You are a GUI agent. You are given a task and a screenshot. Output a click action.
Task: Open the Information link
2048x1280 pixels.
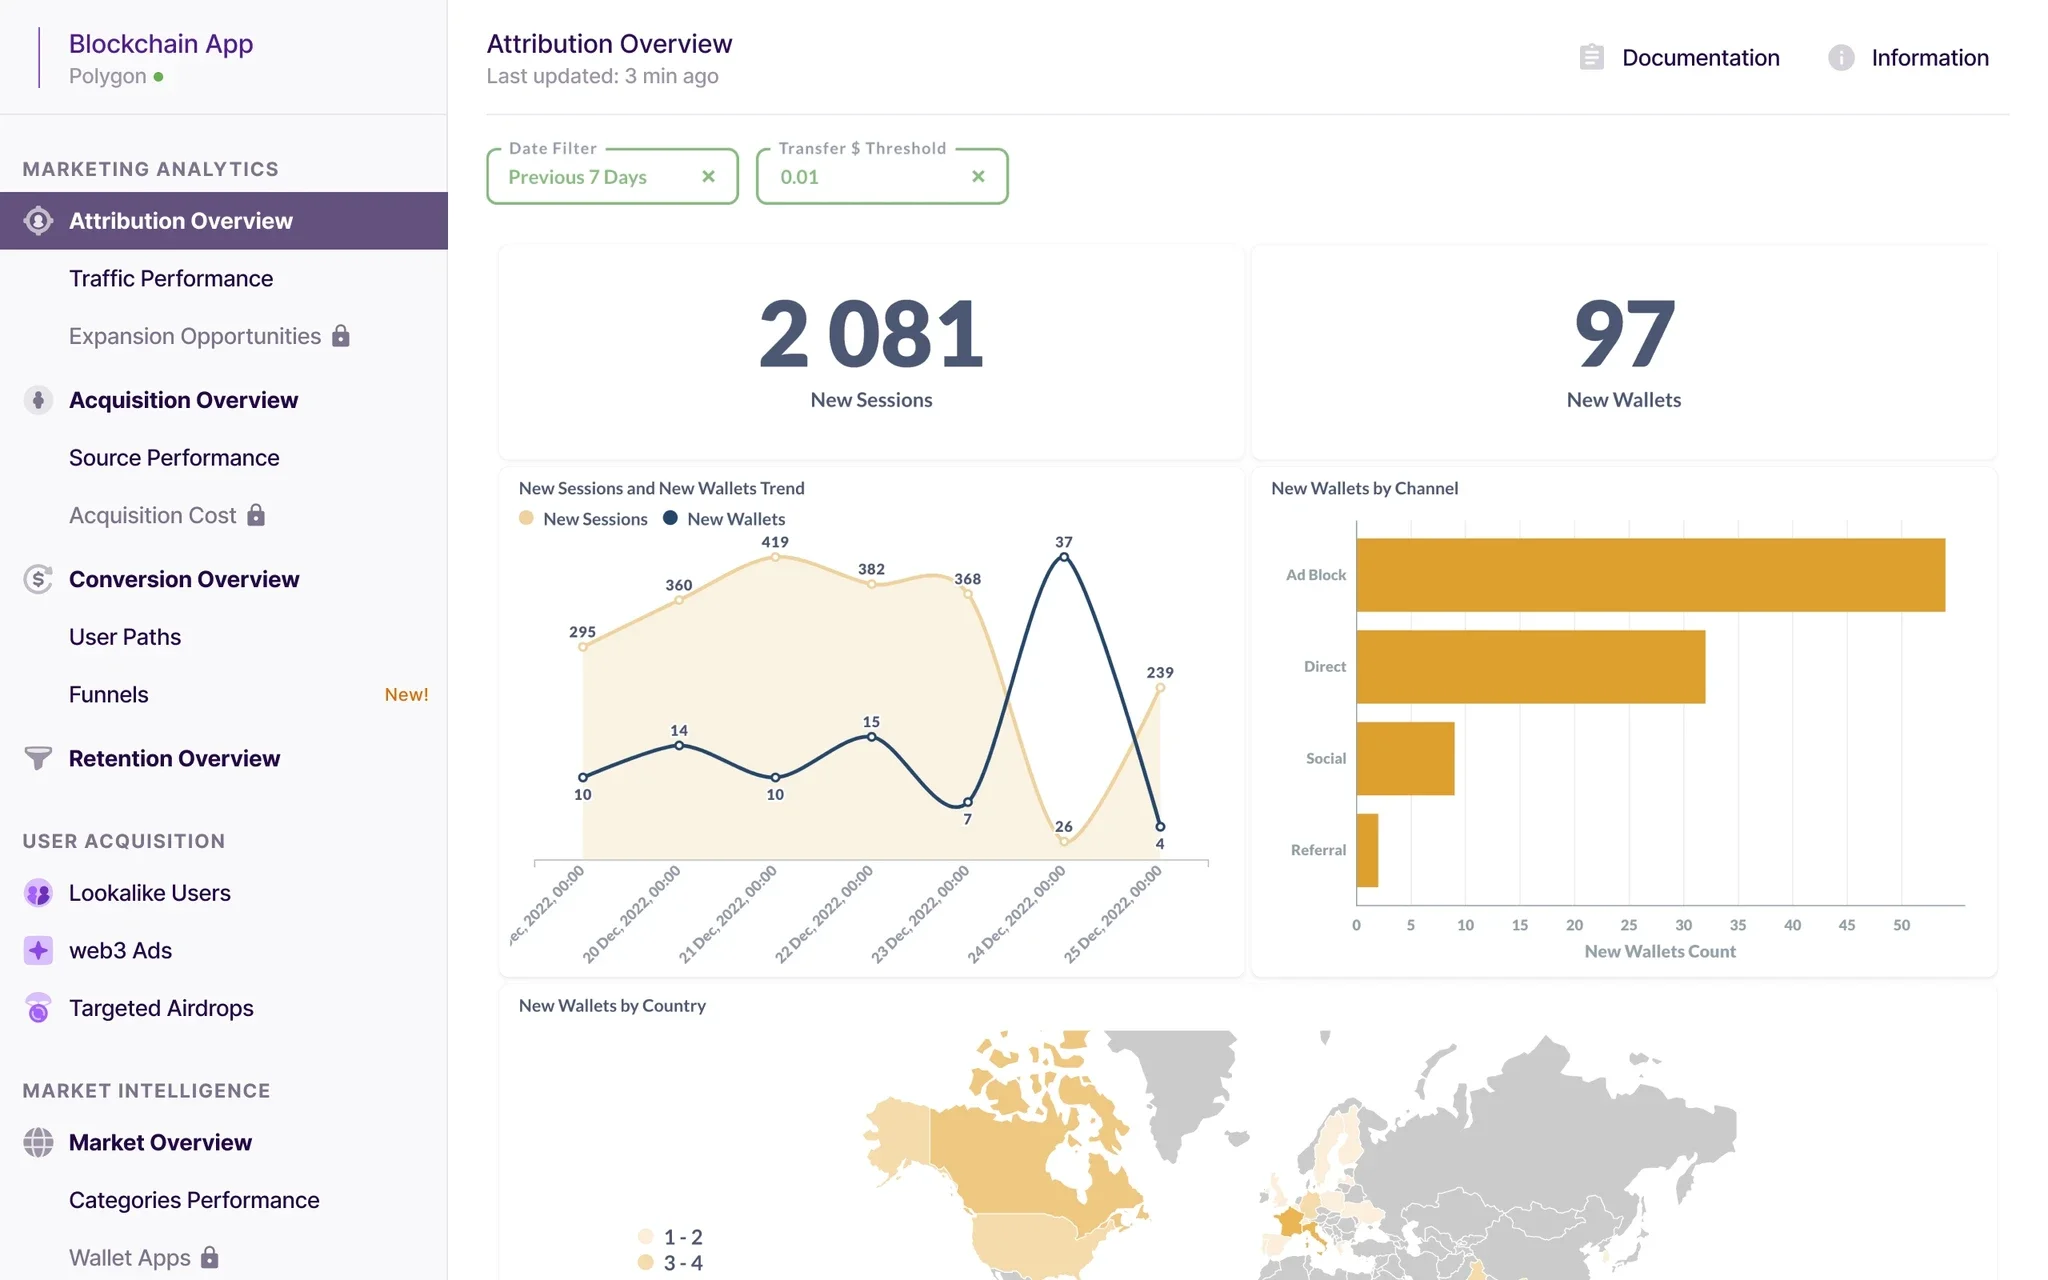point(1929,57)
